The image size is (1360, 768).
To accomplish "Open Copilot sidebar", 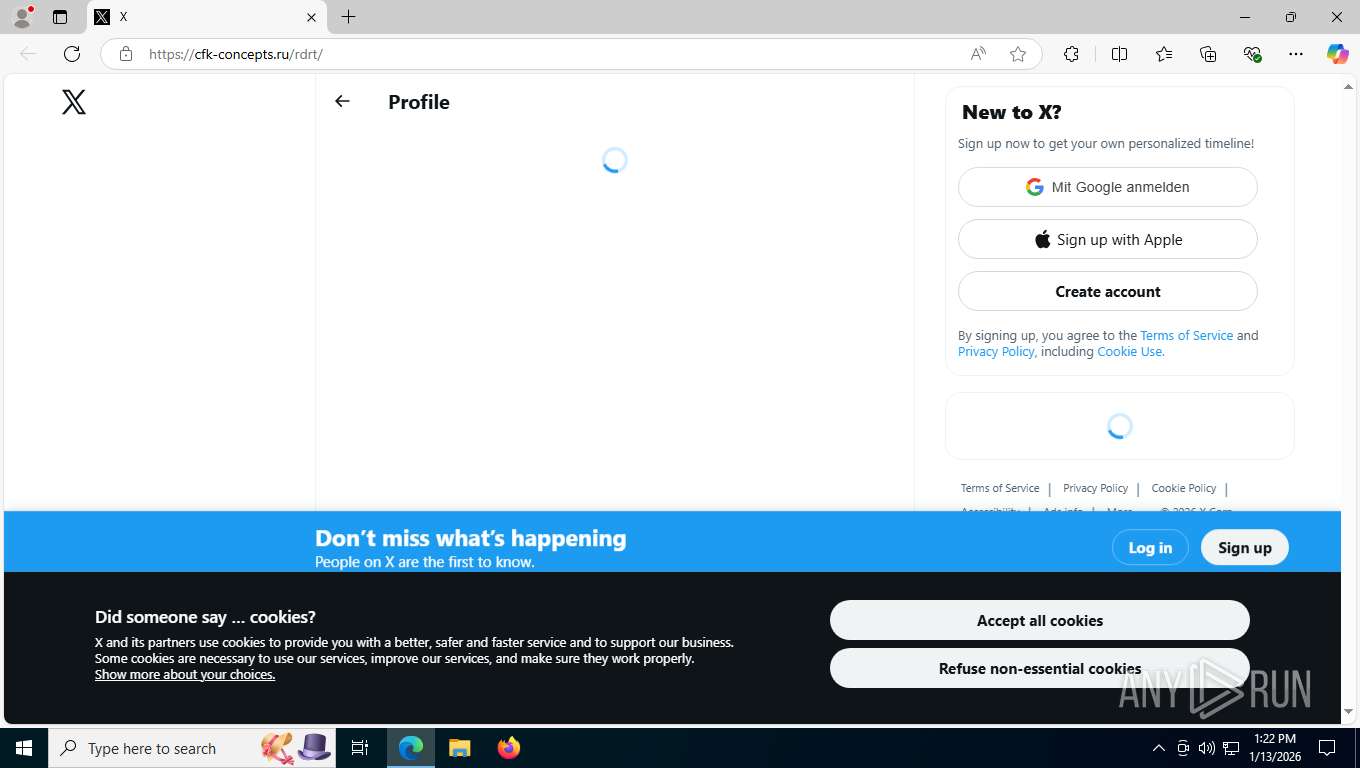I will tap(1337, 54).
